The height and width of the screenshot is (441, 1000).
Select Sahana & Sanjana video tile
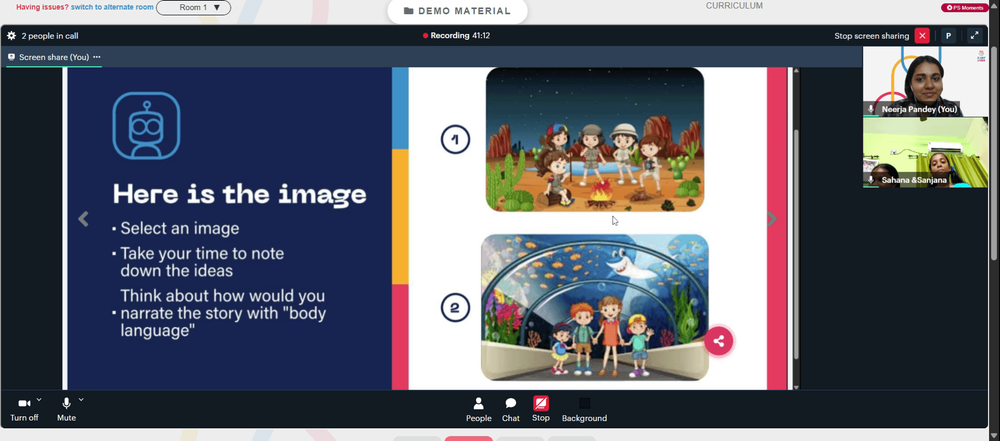[x=925, y=153]
